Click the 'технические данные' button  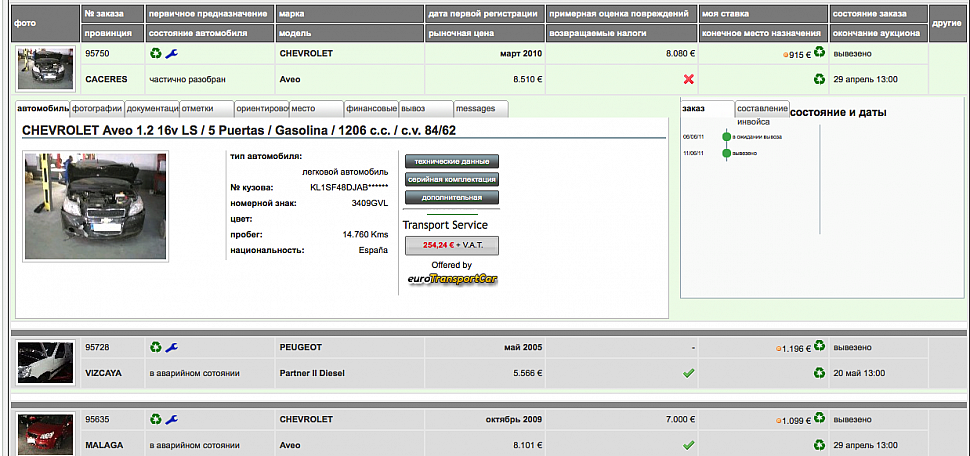point(452,161)
